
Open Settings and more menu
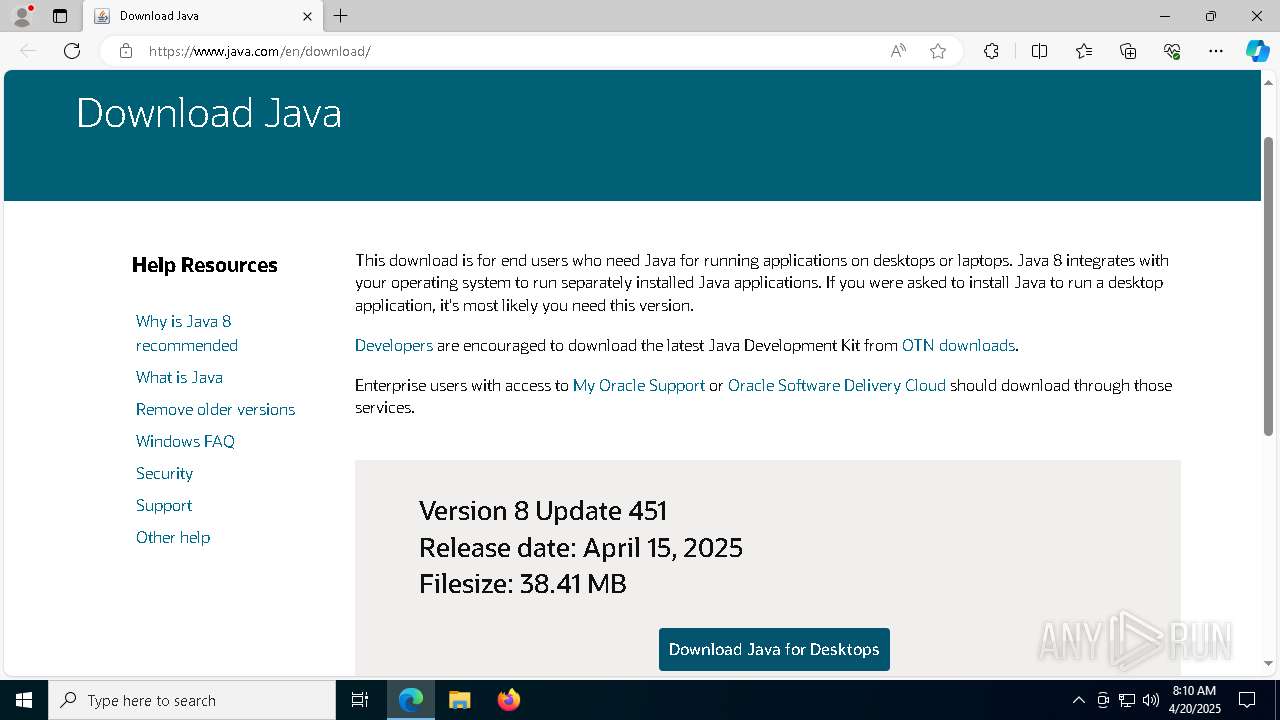click(x=1216, y=51)
